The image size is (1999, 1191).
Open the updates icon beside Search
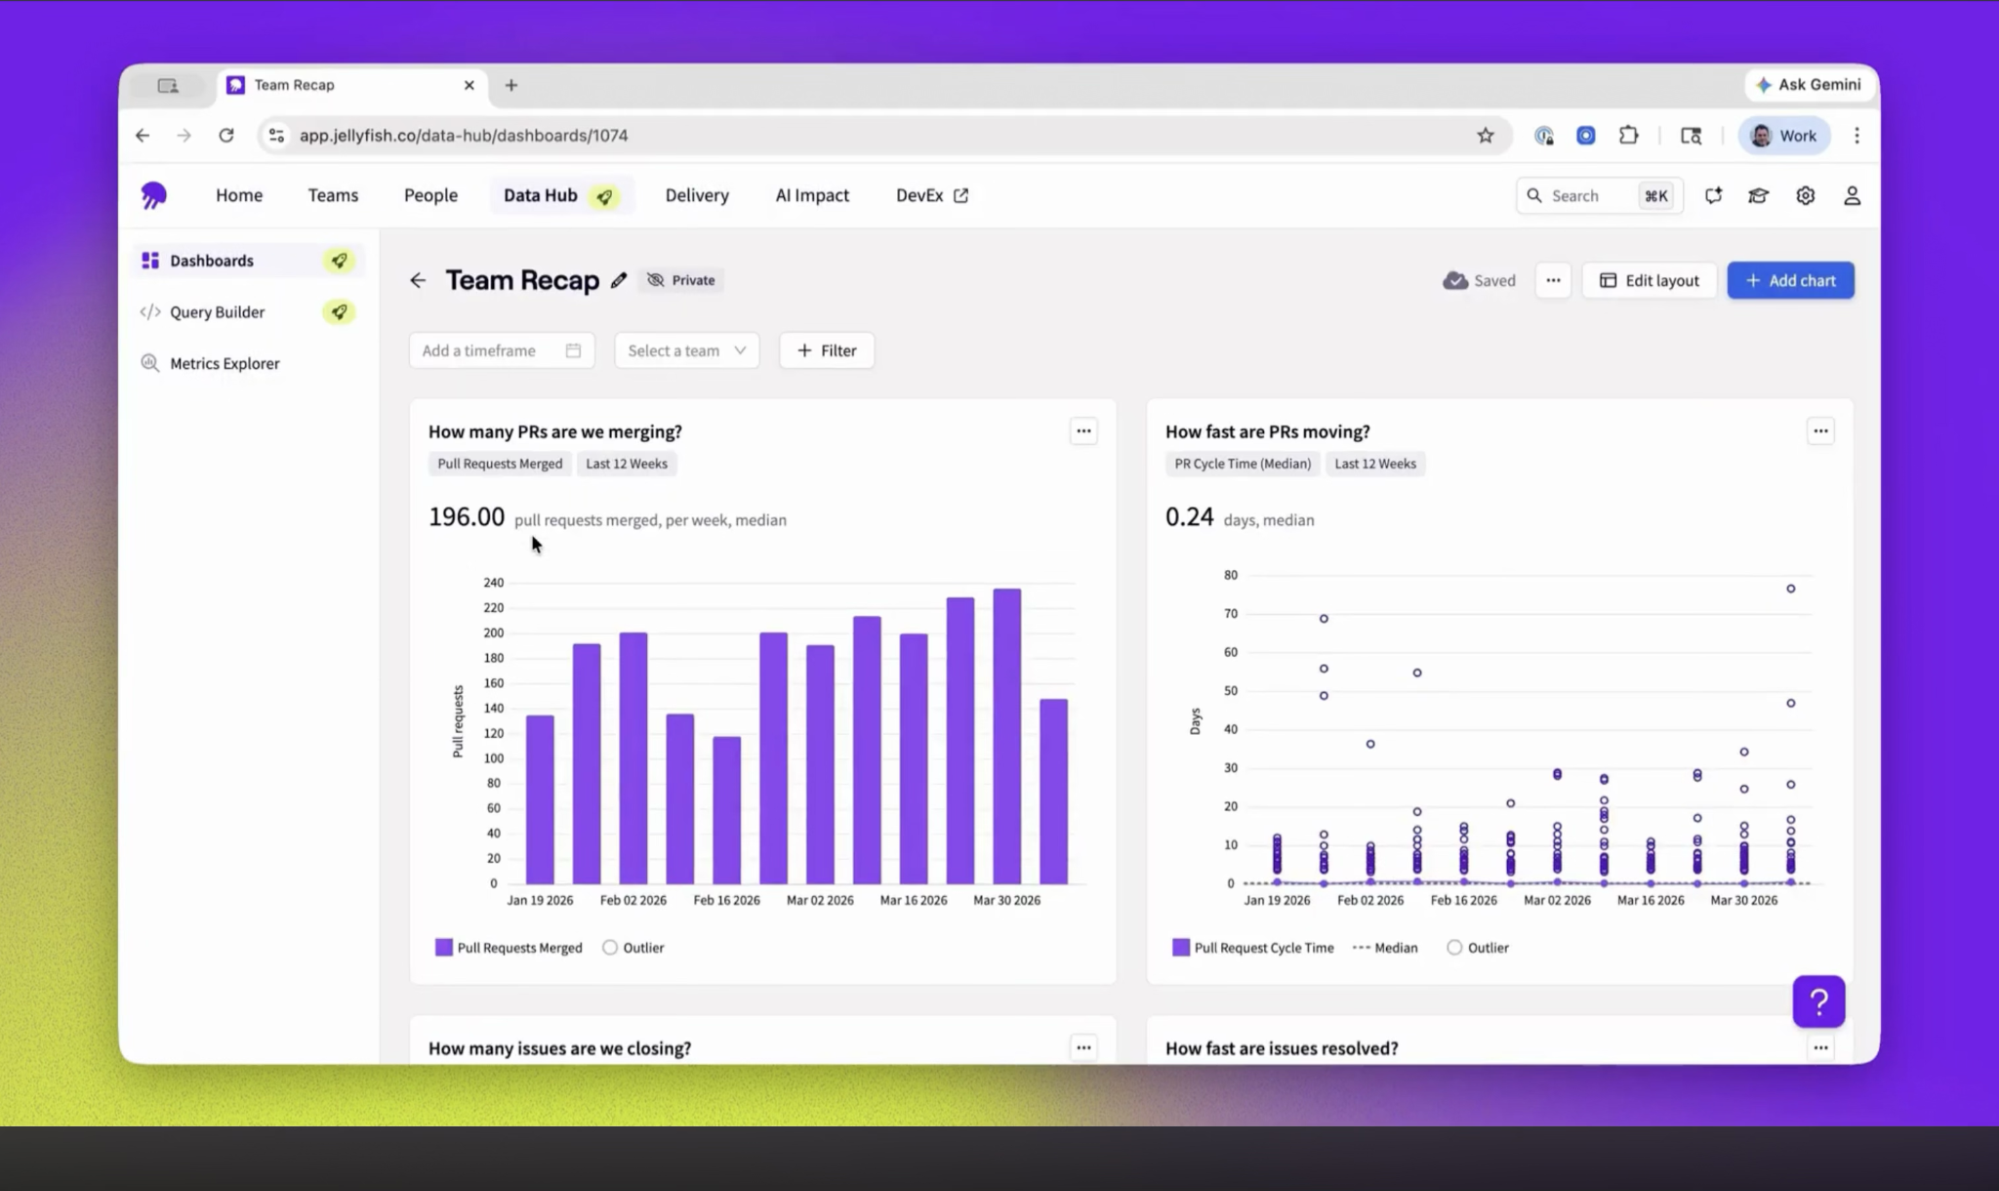[1713, 196]
